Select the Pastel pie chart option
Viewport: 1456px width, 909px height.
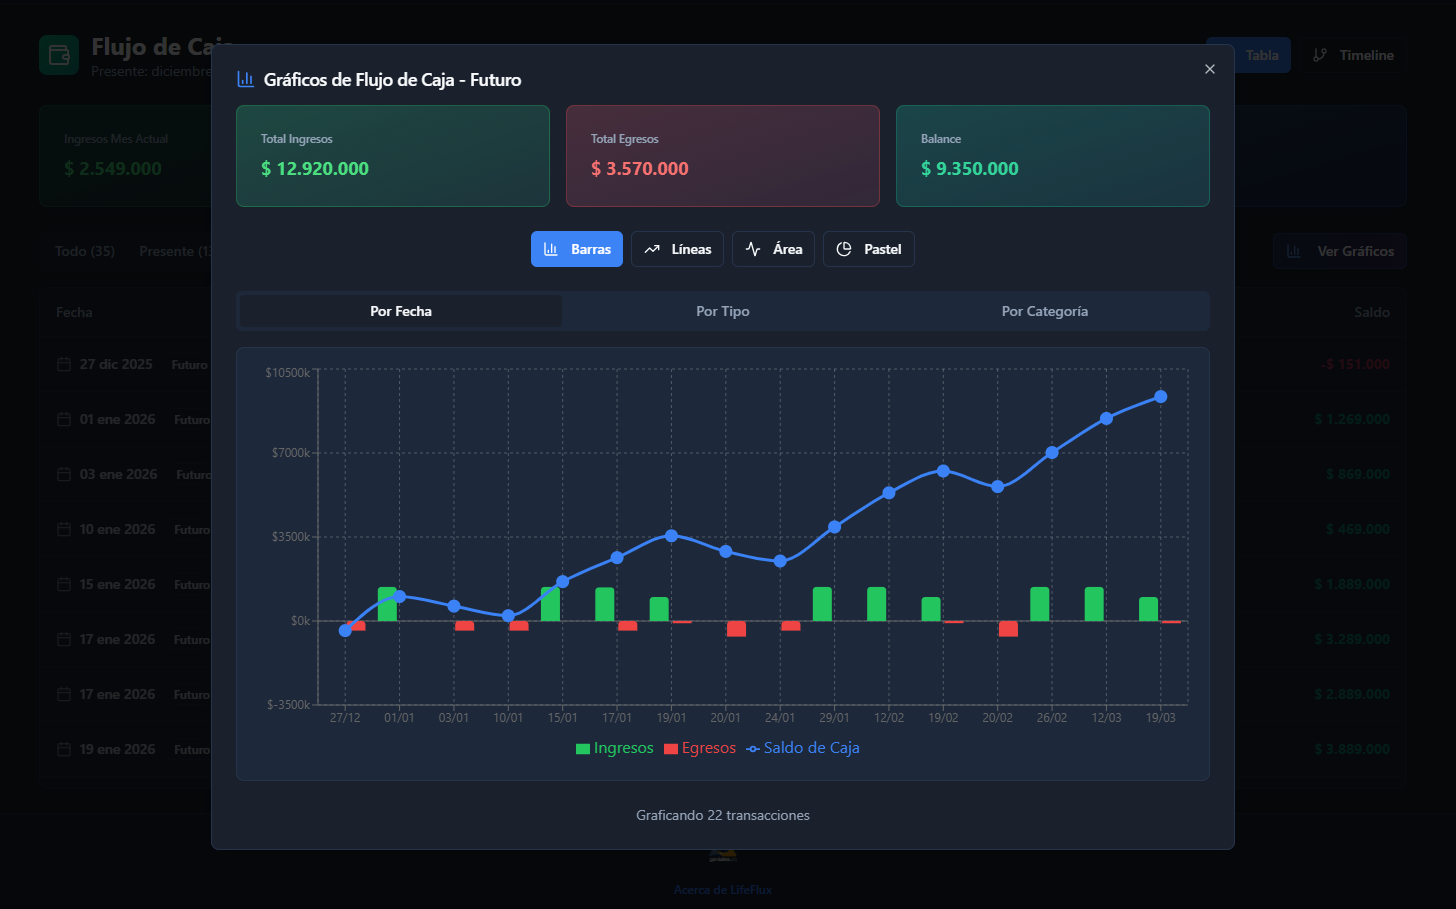coord(868,249)
